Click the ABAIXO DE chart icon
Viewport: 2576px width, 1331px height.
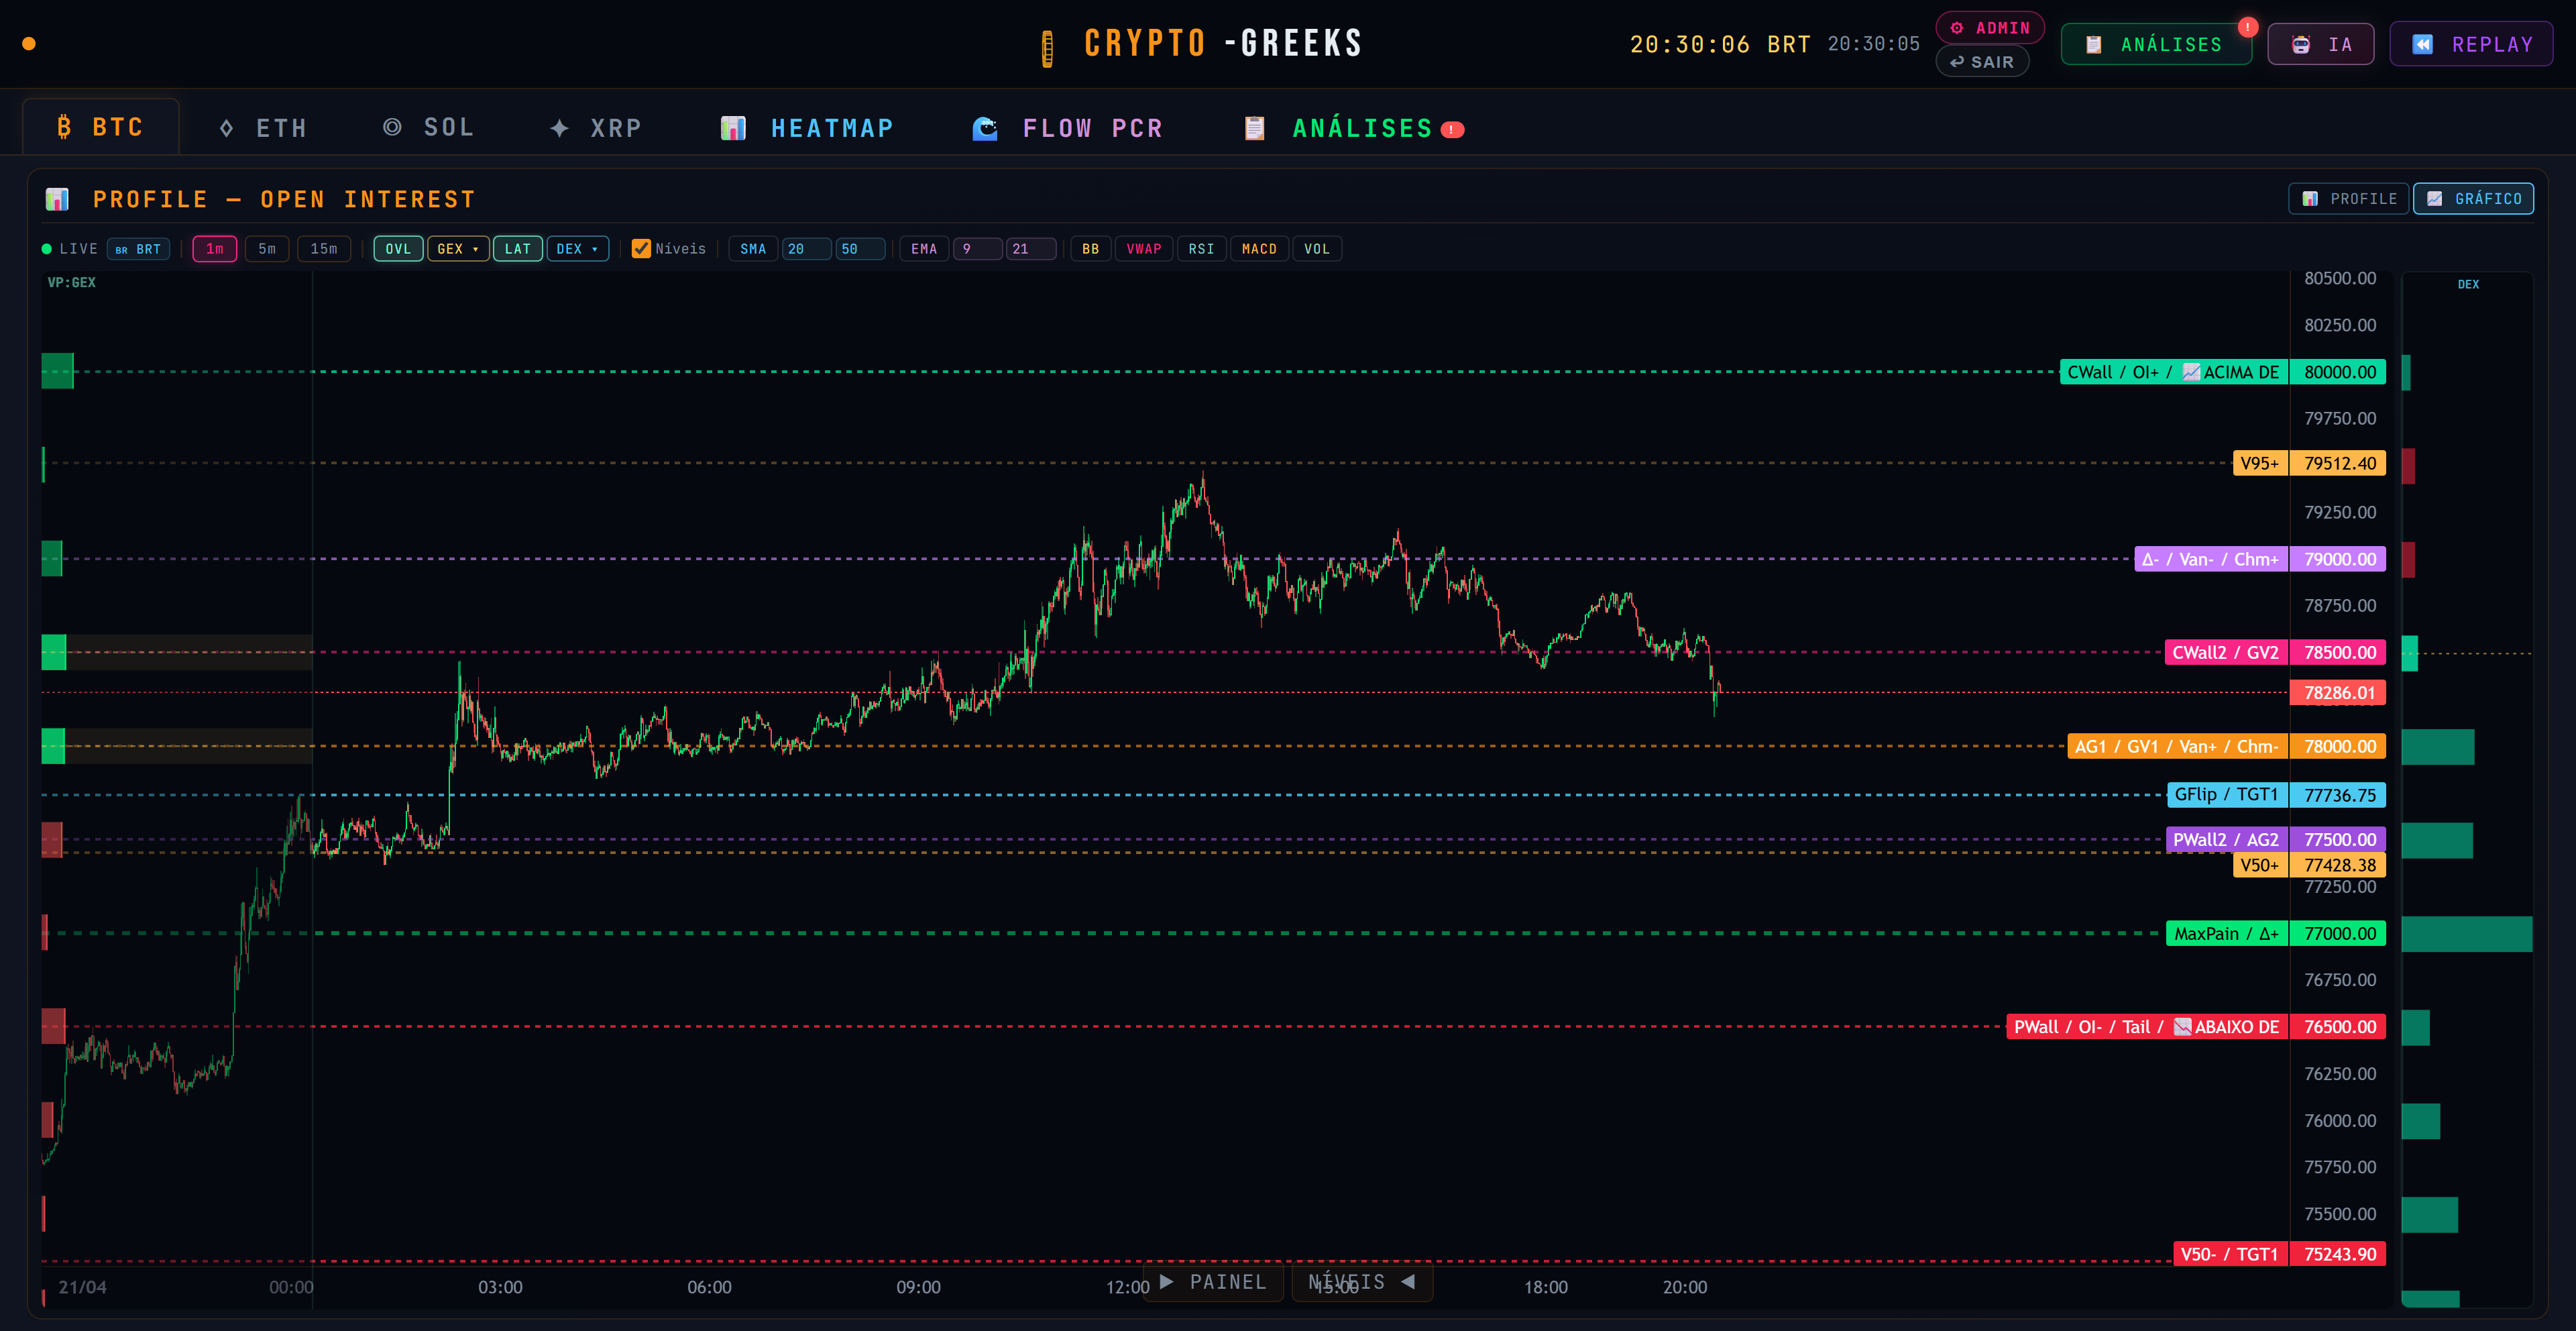coord(2183,1027)
